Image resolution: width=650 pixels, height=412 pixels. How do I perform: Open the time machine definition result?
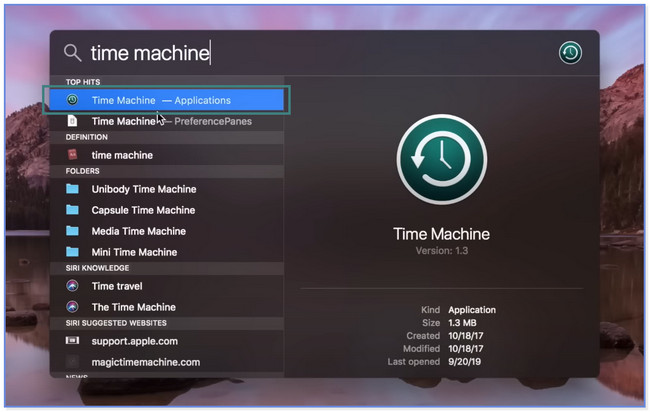[167, 155]
